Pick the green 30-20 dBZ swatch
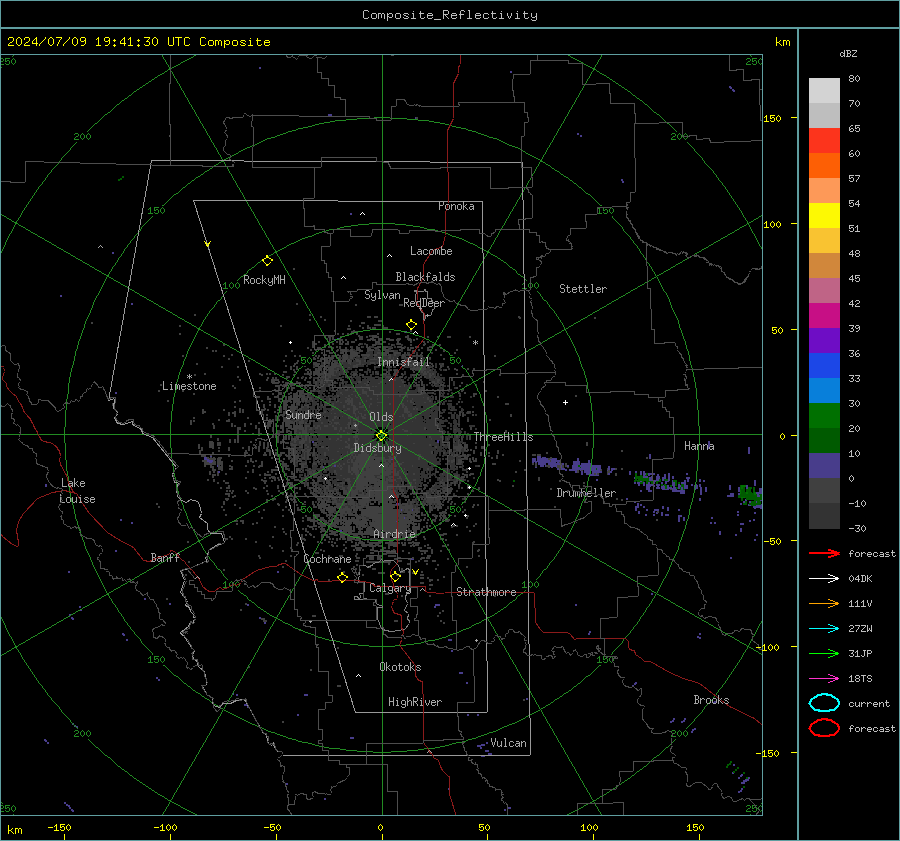 tap(824, 416)
